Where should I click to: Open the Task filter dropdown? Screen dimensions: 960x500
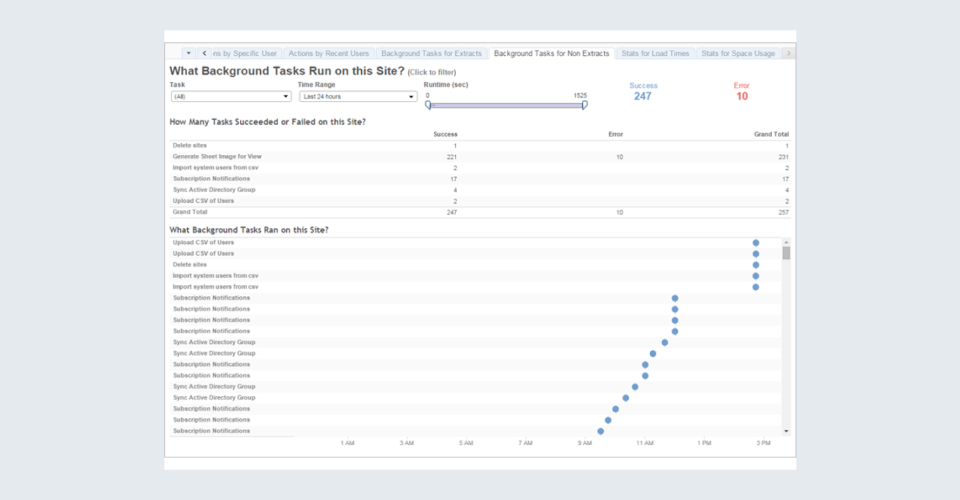[230, 97]
